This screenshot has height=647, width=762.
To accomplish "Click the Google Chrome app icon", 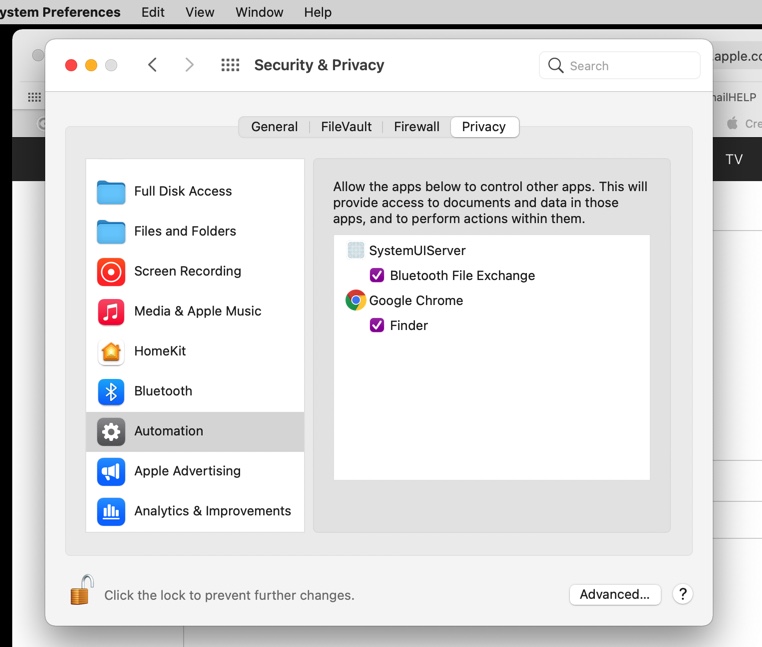I will pos(356,300).
